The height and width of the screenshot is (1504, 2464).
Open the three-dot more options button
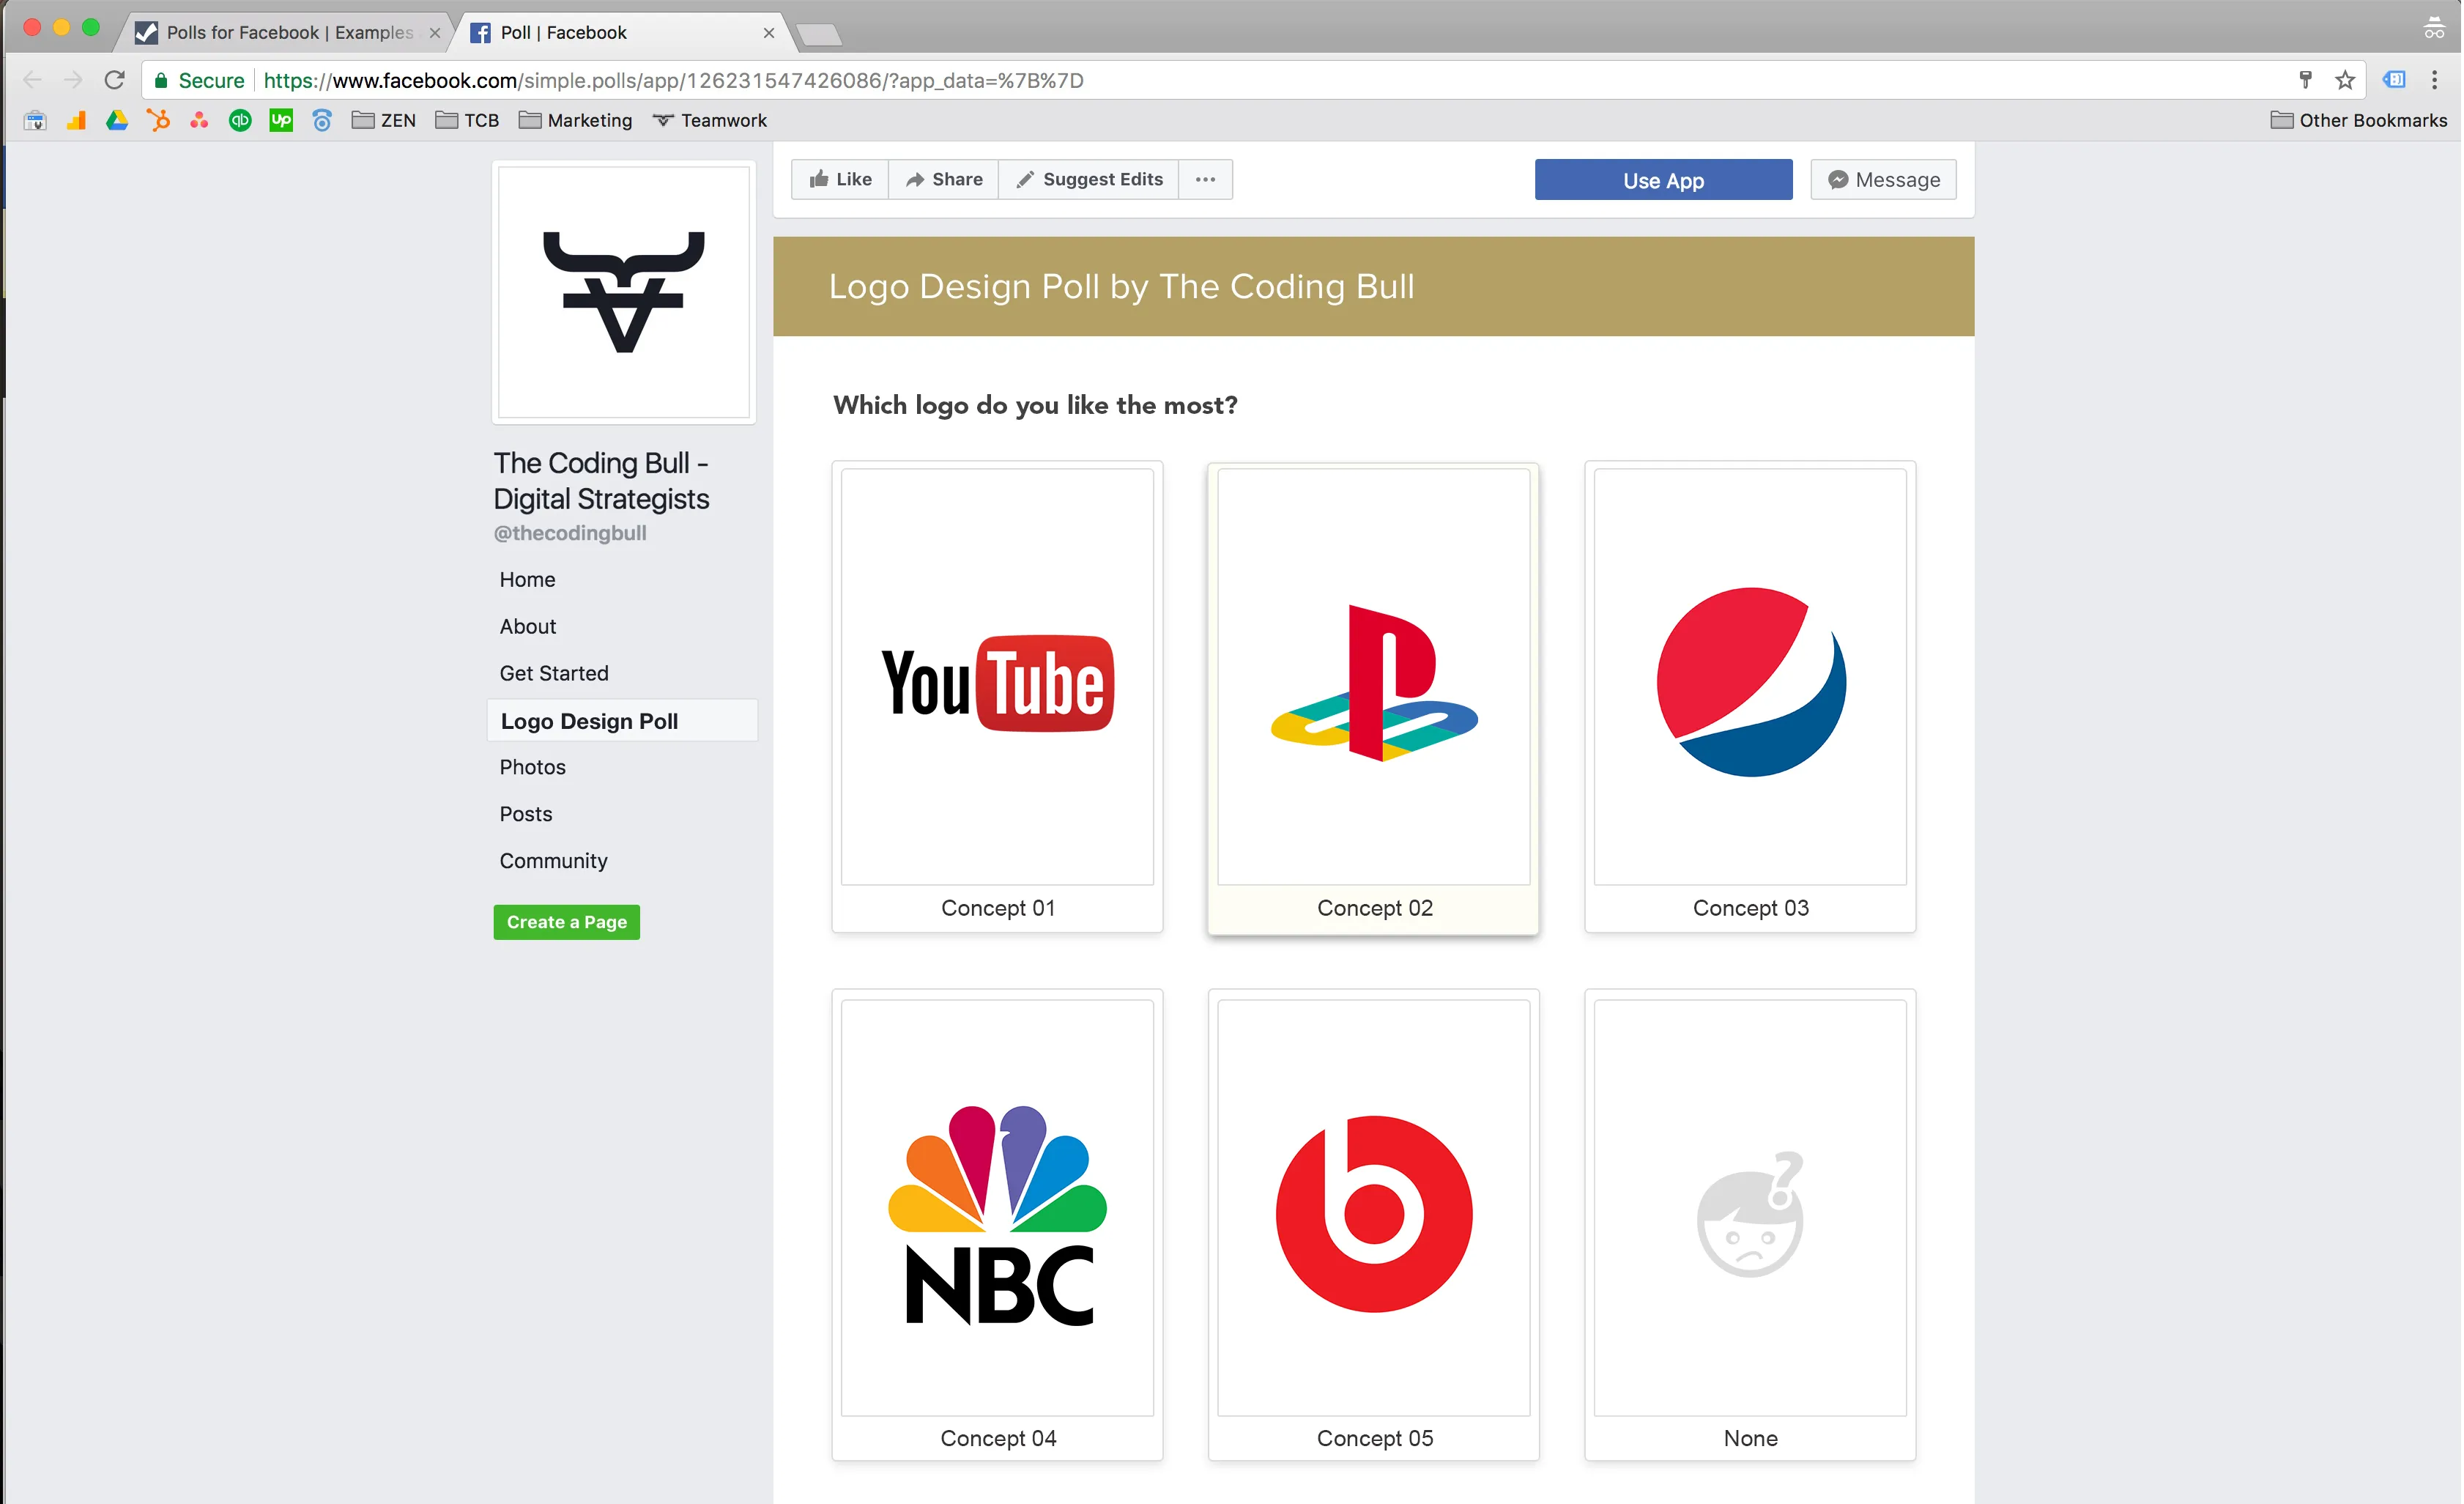(x=1205, y=179)
